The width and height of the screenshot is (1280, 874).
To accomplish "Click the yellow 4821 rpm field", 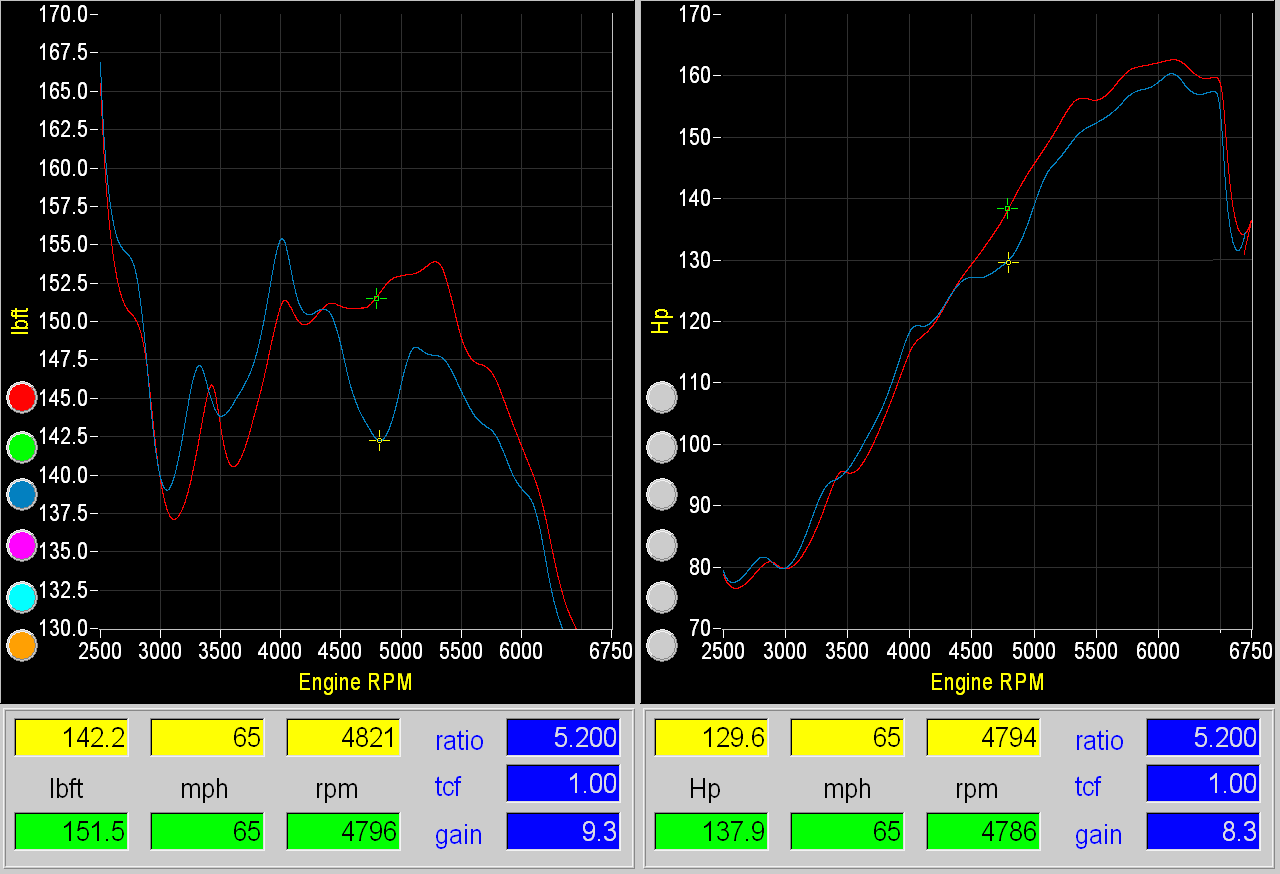I will click(x=343, y=738).
